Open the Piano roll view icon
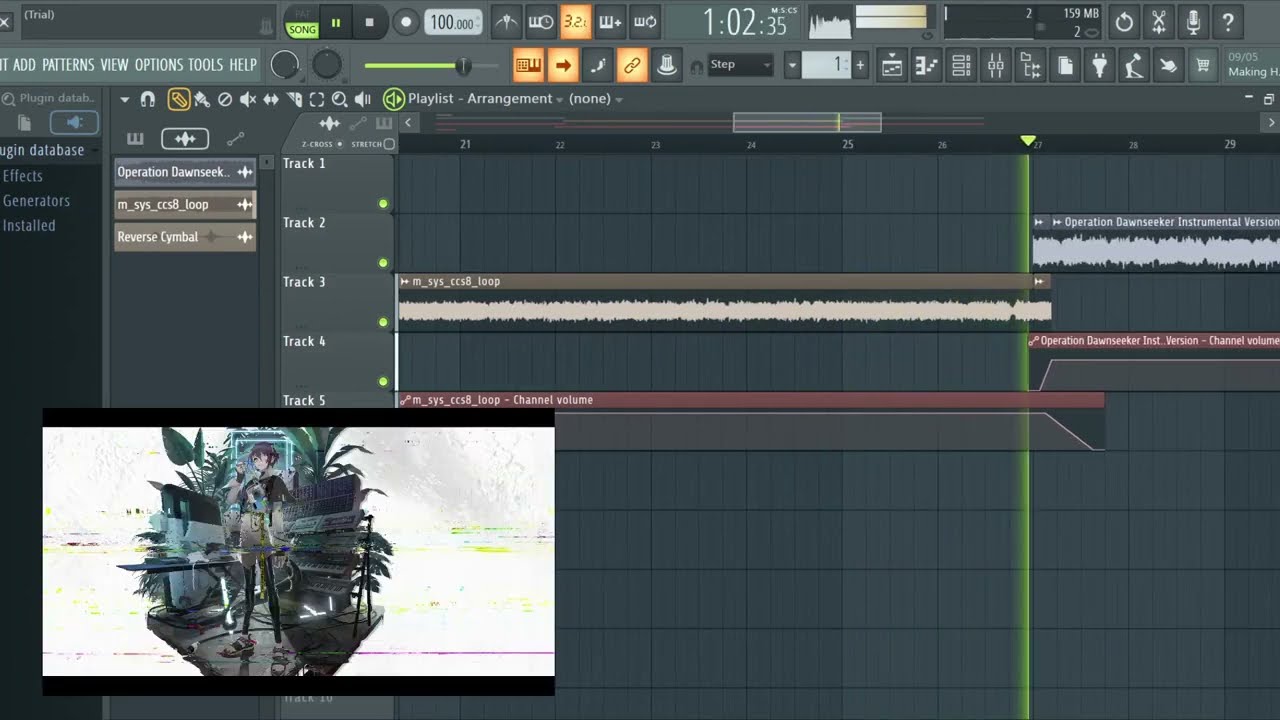 926,66
